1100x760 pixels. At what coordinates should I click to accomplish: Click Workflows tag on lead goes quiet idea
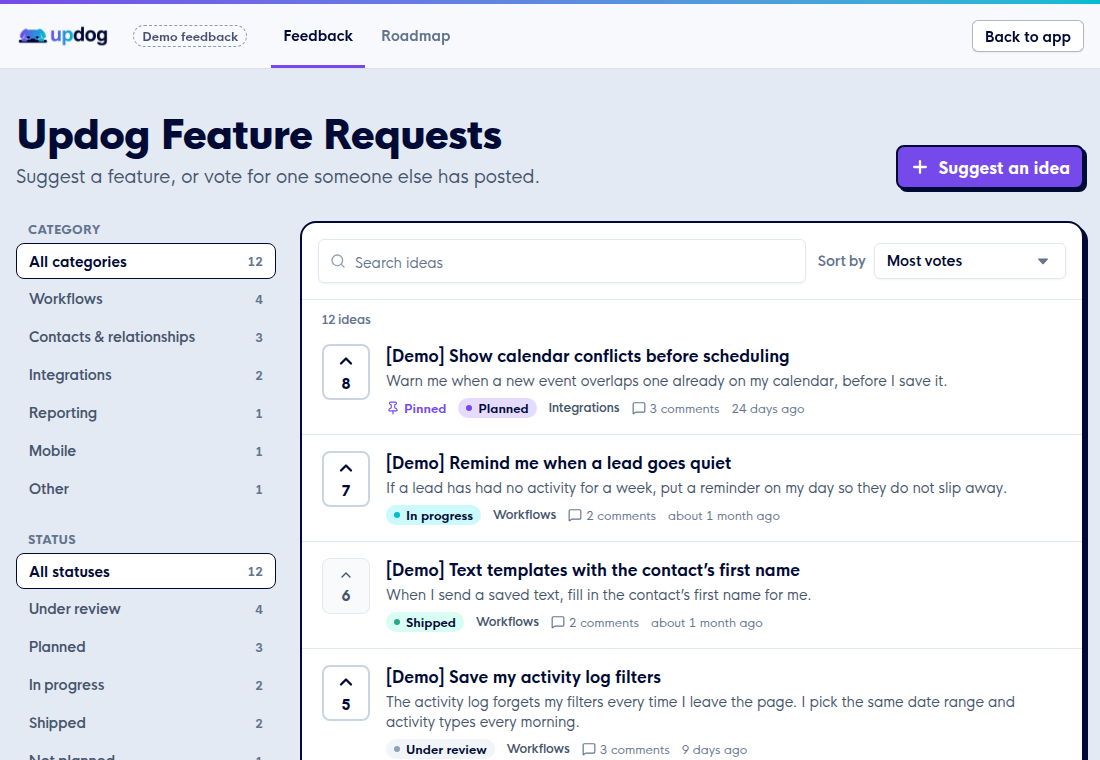coord(525,515)
